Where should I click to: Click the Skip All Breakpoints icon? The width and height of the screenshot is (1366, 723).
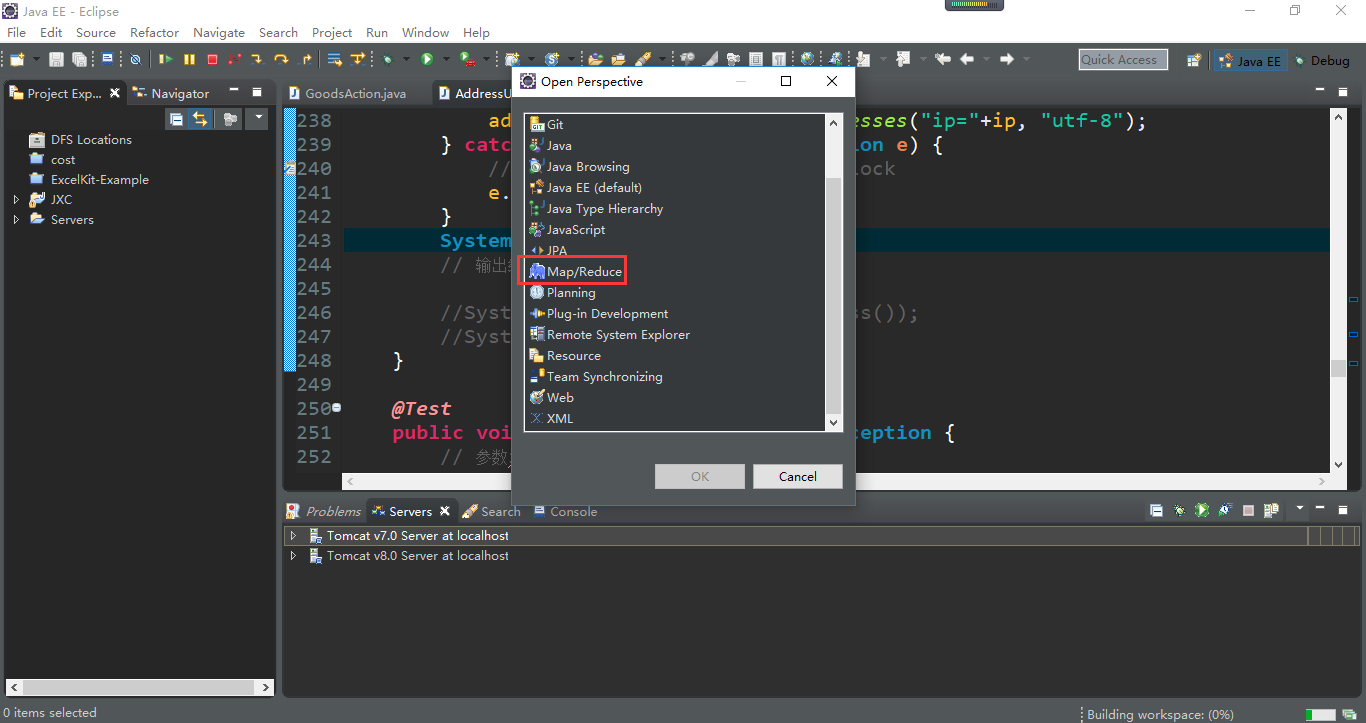tap(136, 60)
